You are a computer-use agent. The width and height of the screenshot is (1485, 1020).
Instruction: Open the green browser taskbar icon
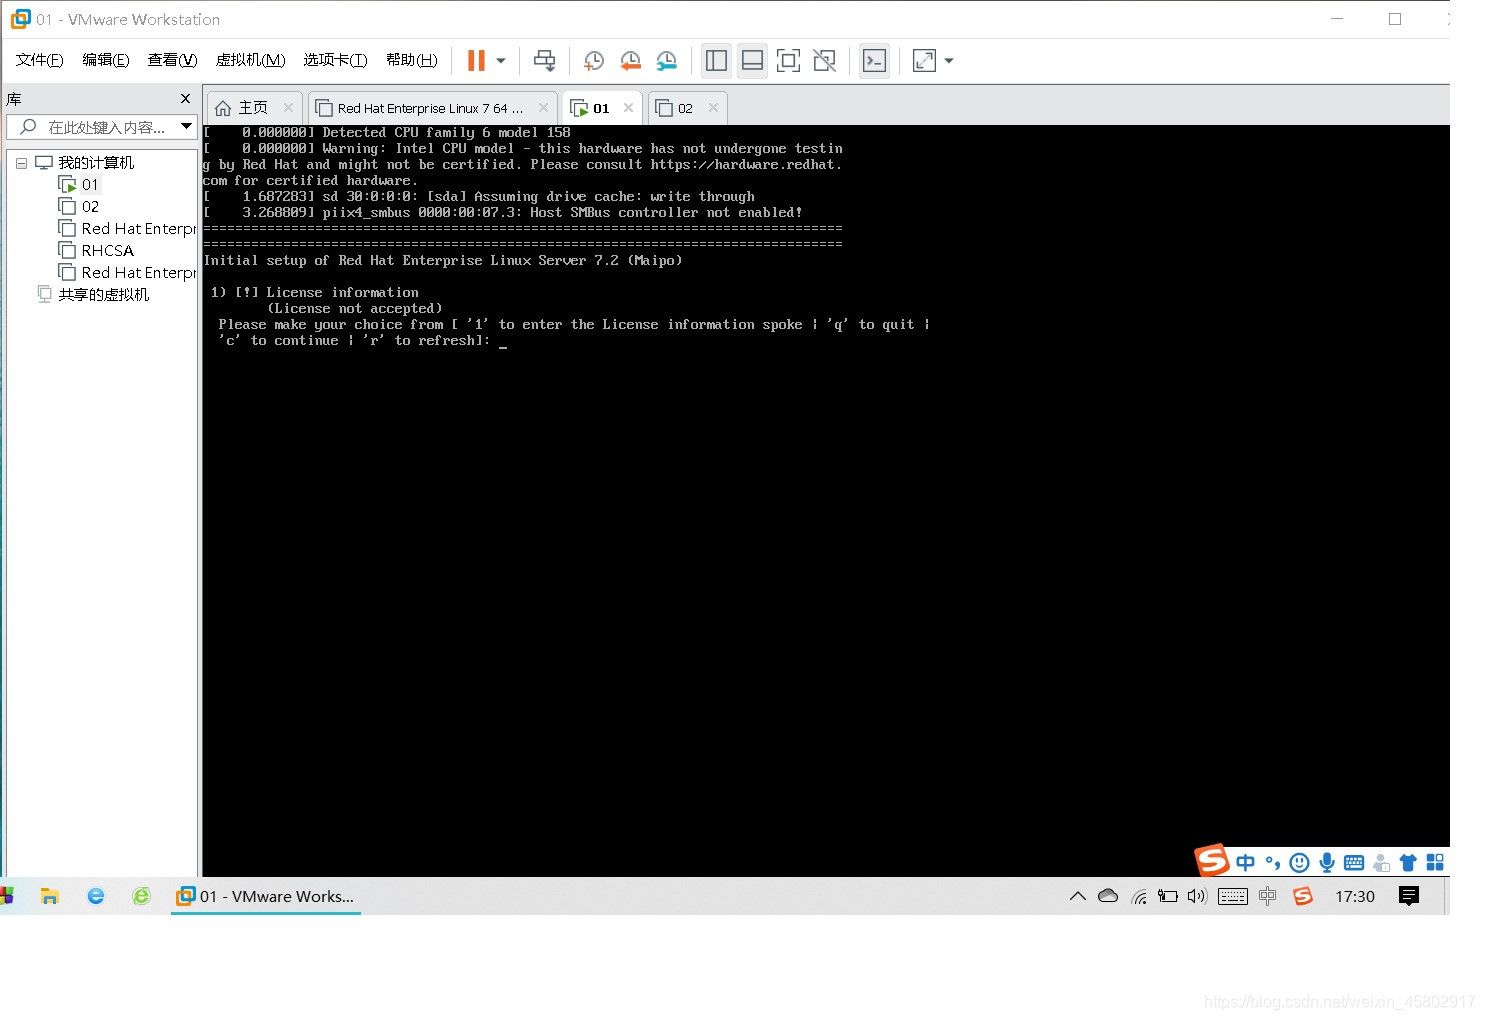tap(141, 896)
